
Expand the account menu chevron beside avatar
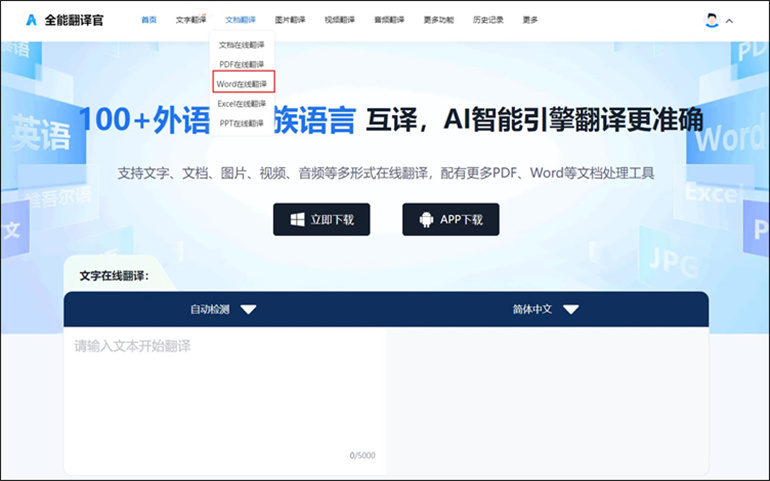(729, 21)
